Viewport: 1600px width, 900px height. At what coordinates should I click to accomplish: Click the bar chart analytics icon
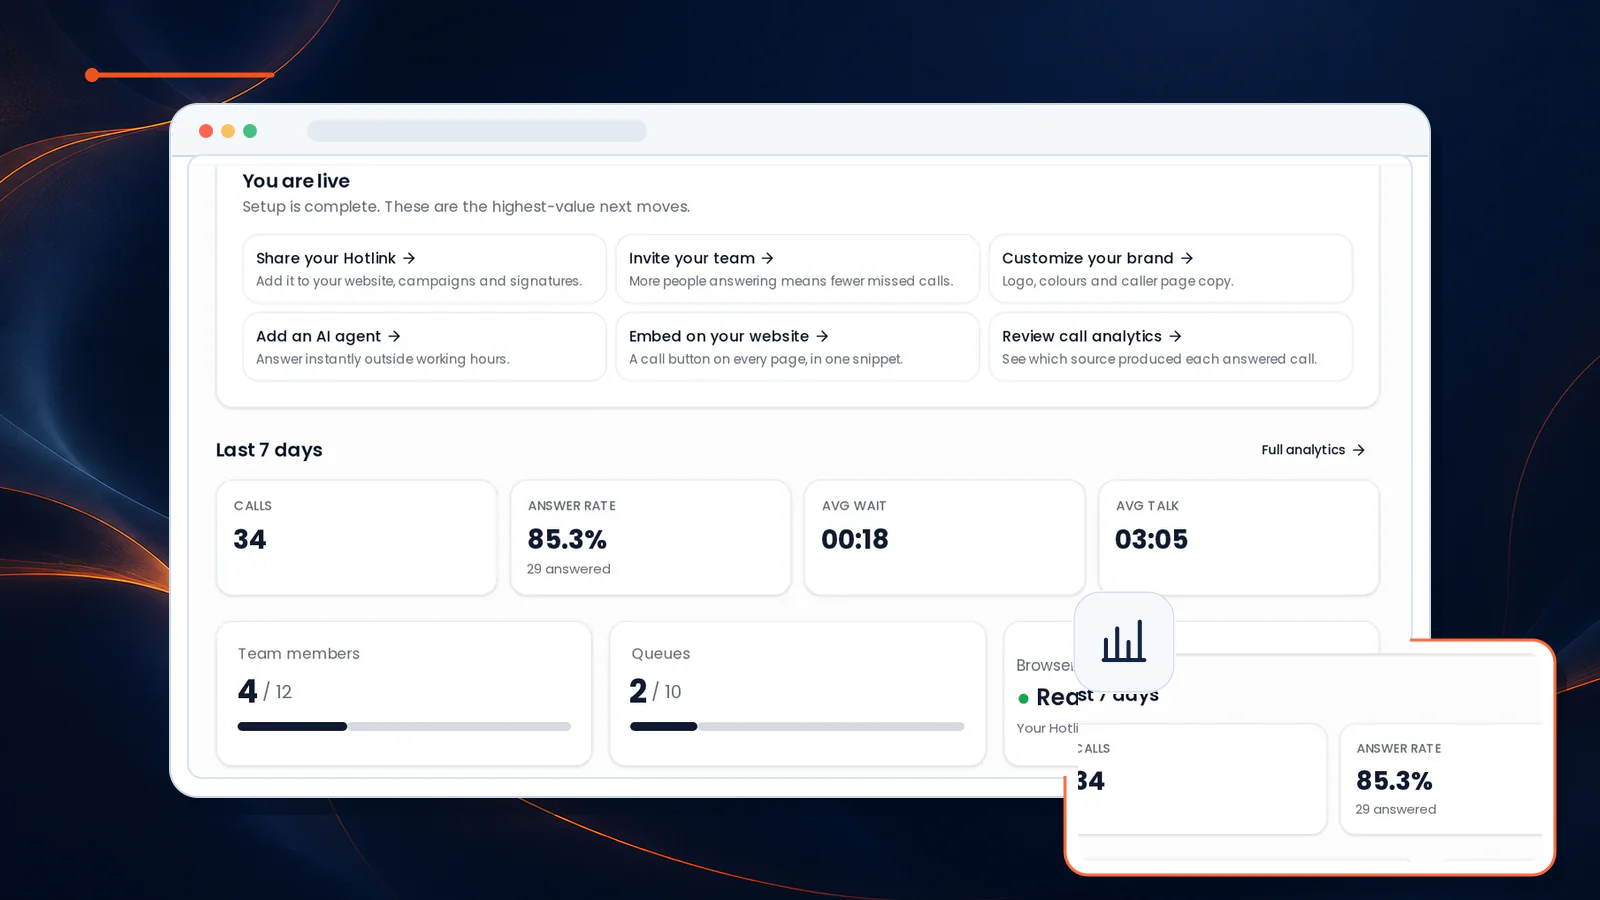1123,641
